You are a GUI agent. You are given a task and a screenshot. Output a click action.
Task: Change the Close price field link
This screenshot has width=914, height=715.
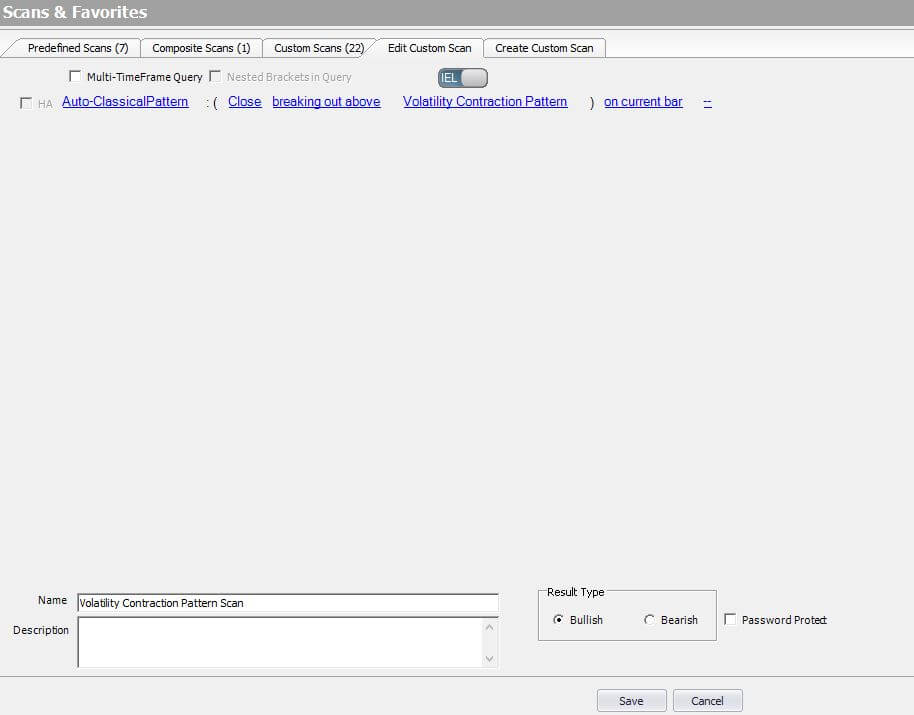244,102
